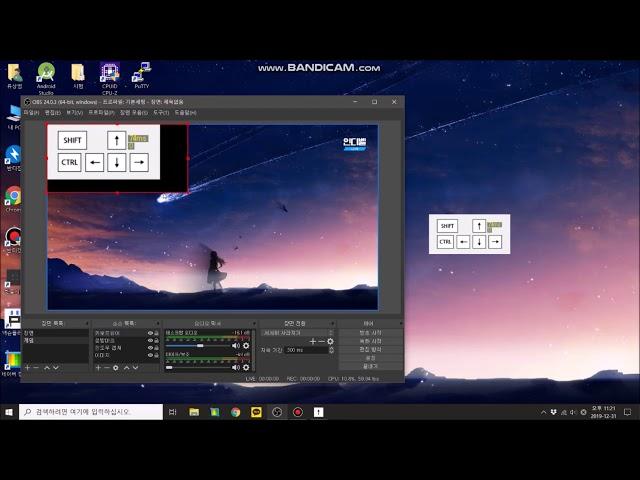This screenshot has width=640, height=480.
Task: Open Windows Start menu
Action: [x=9, y=412]
